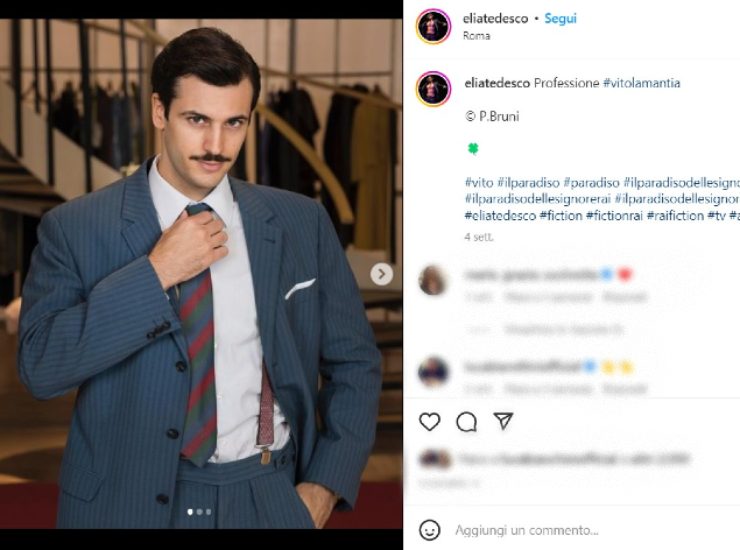Click the avatar beside the caption text
Image resolution: width=740 pixels, height=550 pixels.
(x=433, y=89)
